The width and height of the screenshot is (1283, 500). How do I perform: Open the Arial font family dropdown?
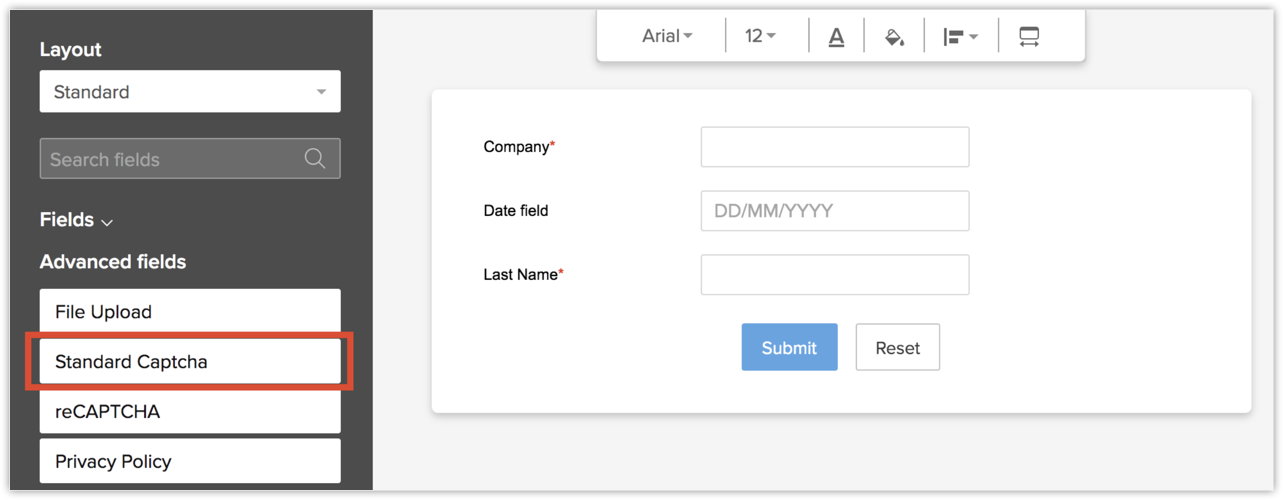pos(667,37)
